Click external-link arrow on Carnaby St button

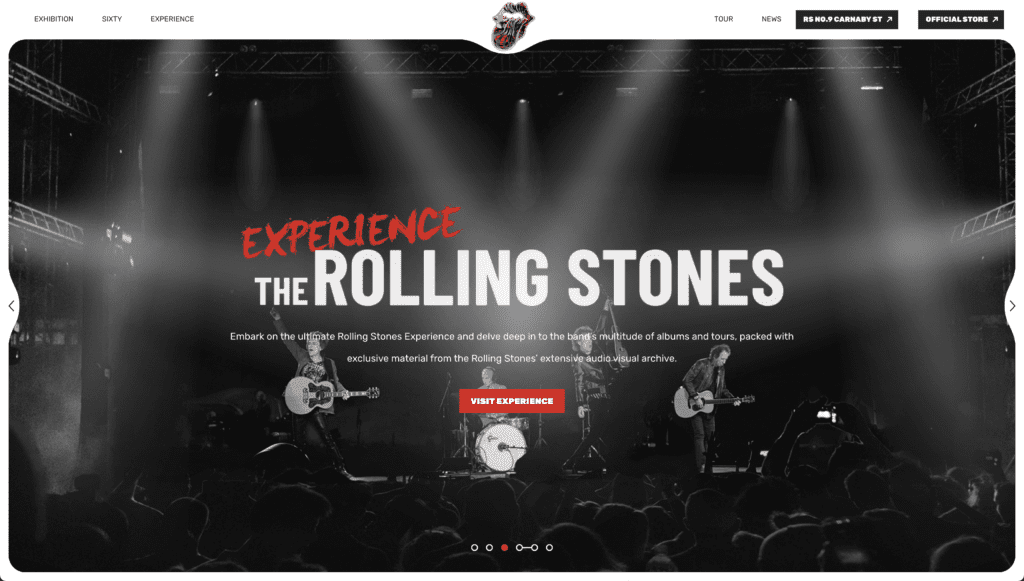(x=889, y=20)
